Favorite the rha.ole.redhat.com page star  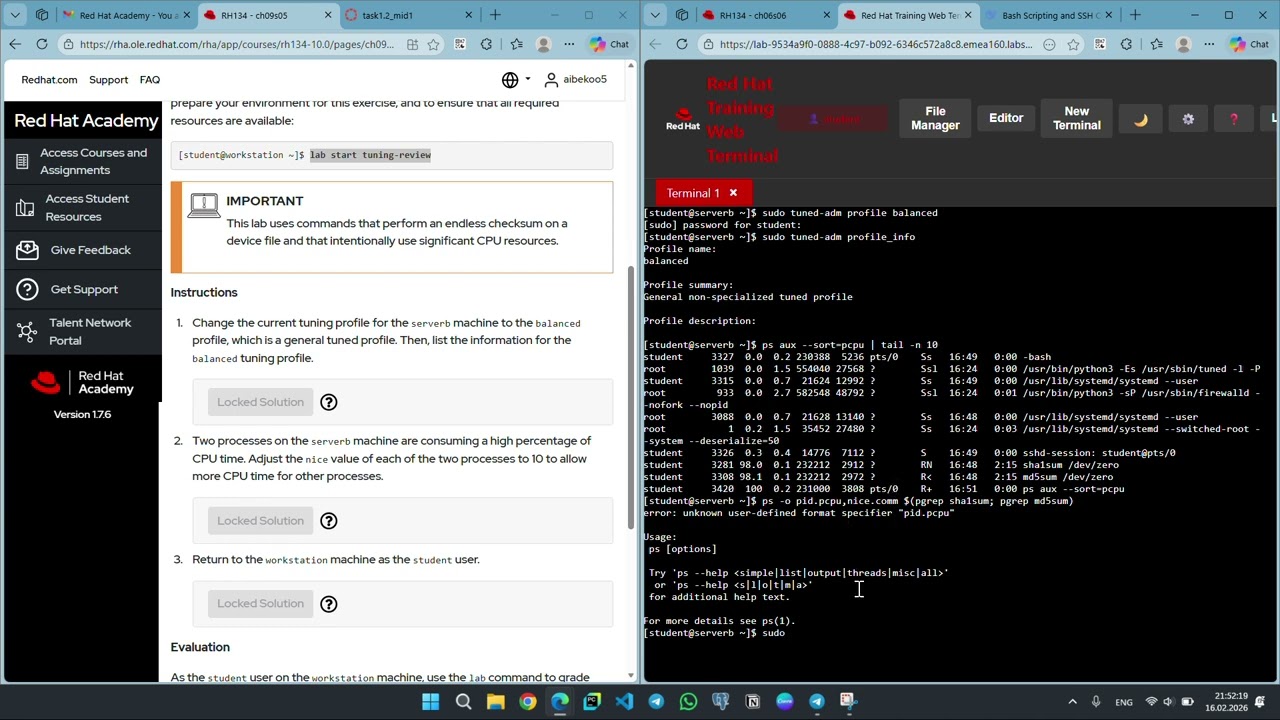point(433,44)
